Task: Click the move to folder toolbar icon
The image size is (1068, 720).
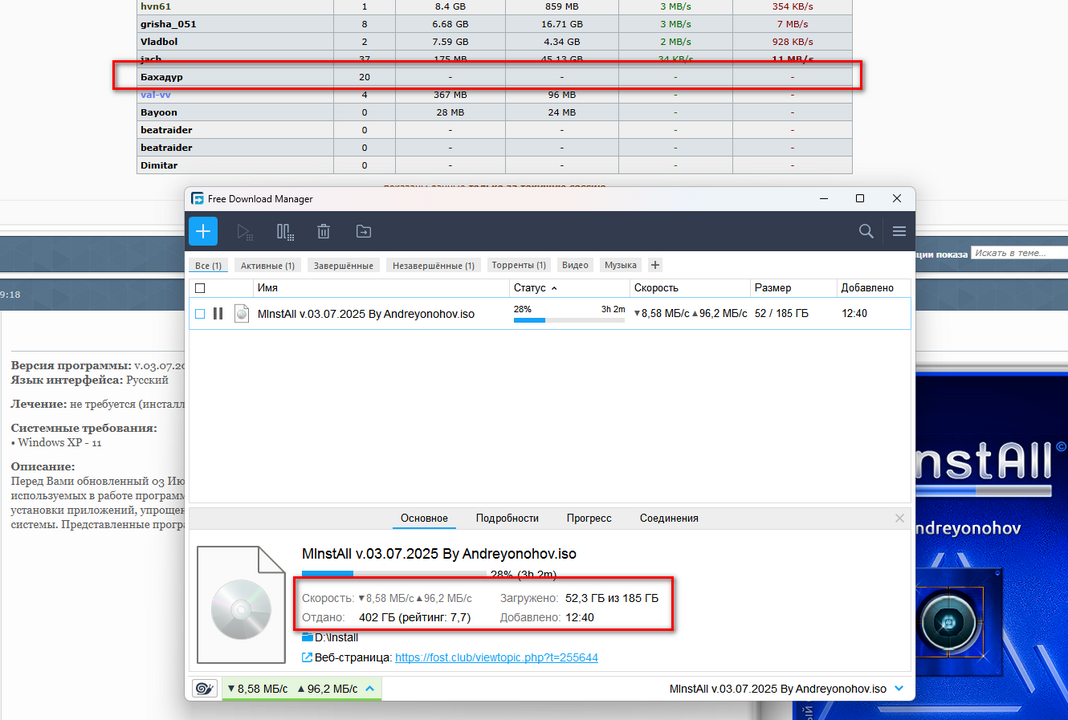Action: click(x=364, y=232)
